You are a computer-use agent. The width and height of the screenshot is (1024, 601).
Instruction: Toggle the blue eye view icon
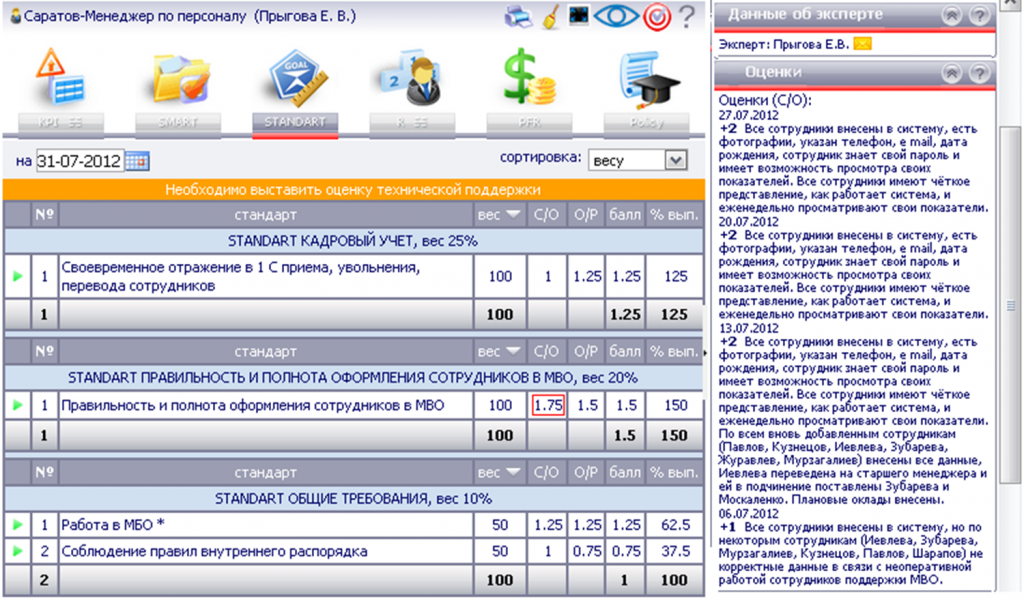point(615,16)
